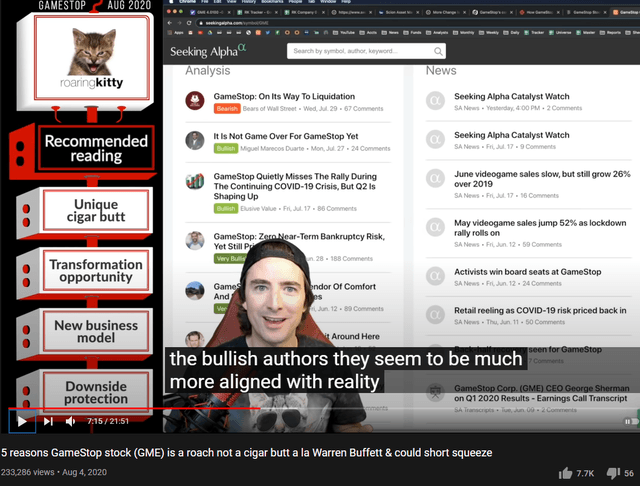Click the video title 5 reasons GameStop stock

click(x=247, y=453)
